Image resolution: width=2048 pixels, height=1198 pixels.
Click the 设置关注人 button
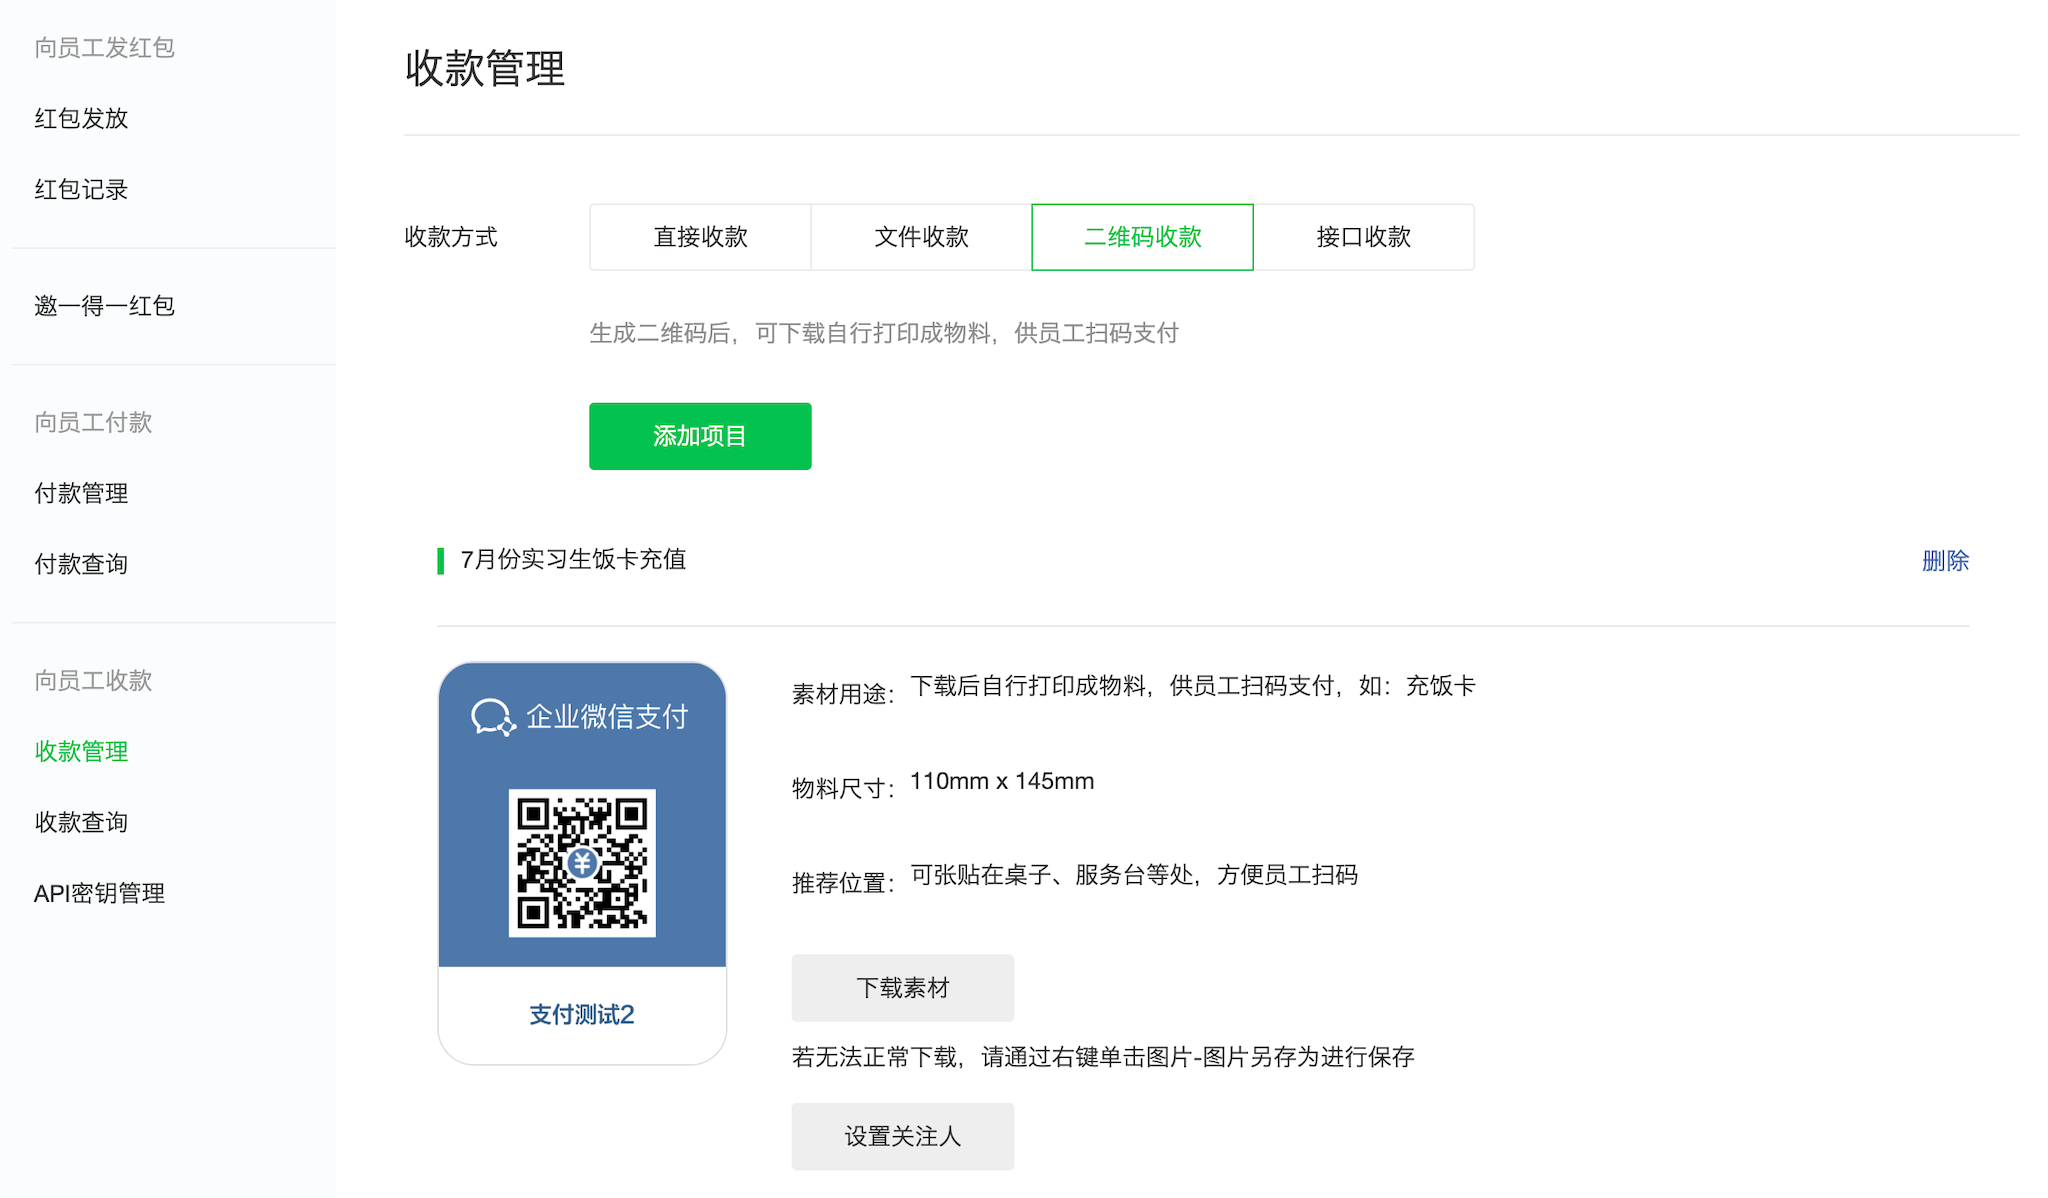tap(902, 1137)
